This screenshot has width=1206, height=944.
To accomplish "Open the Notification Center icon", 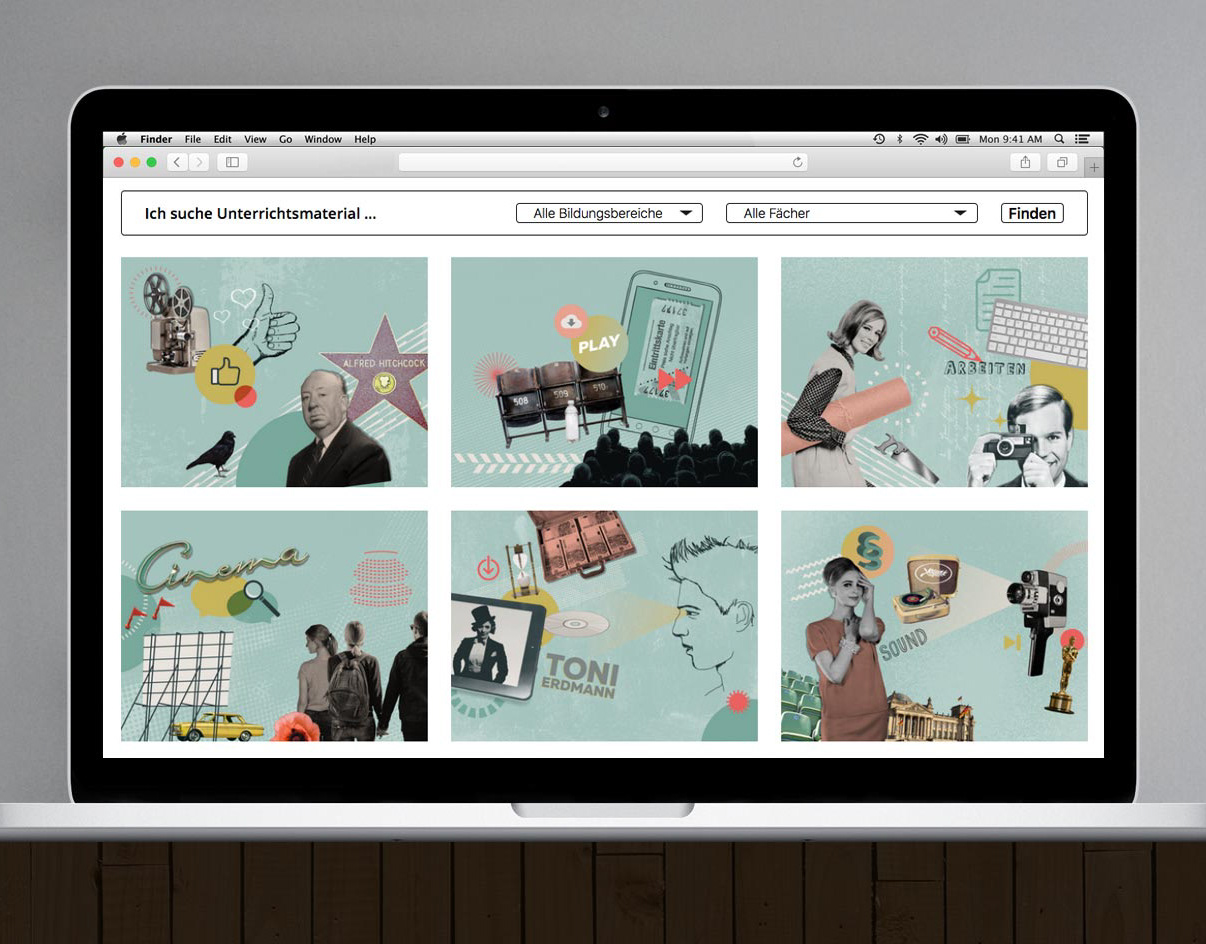I will pyautogui.click(x=1082, y=139).
